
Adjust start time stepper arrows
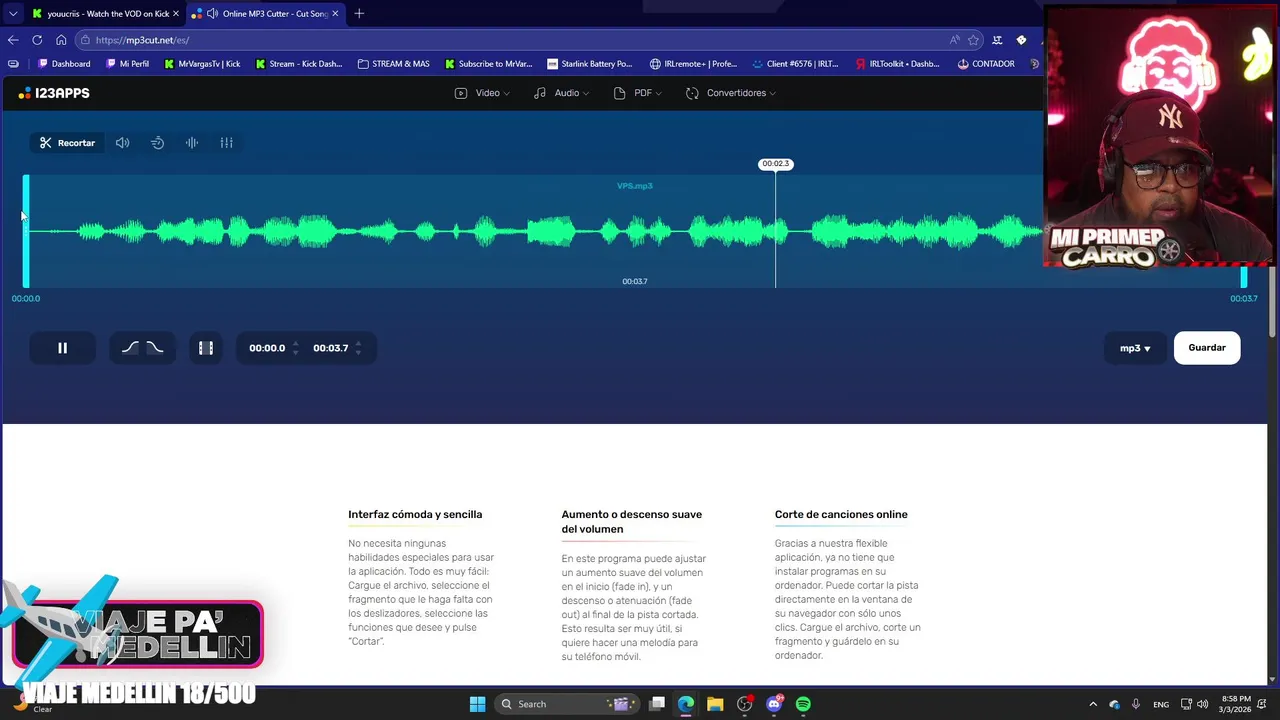pos(295,348)
